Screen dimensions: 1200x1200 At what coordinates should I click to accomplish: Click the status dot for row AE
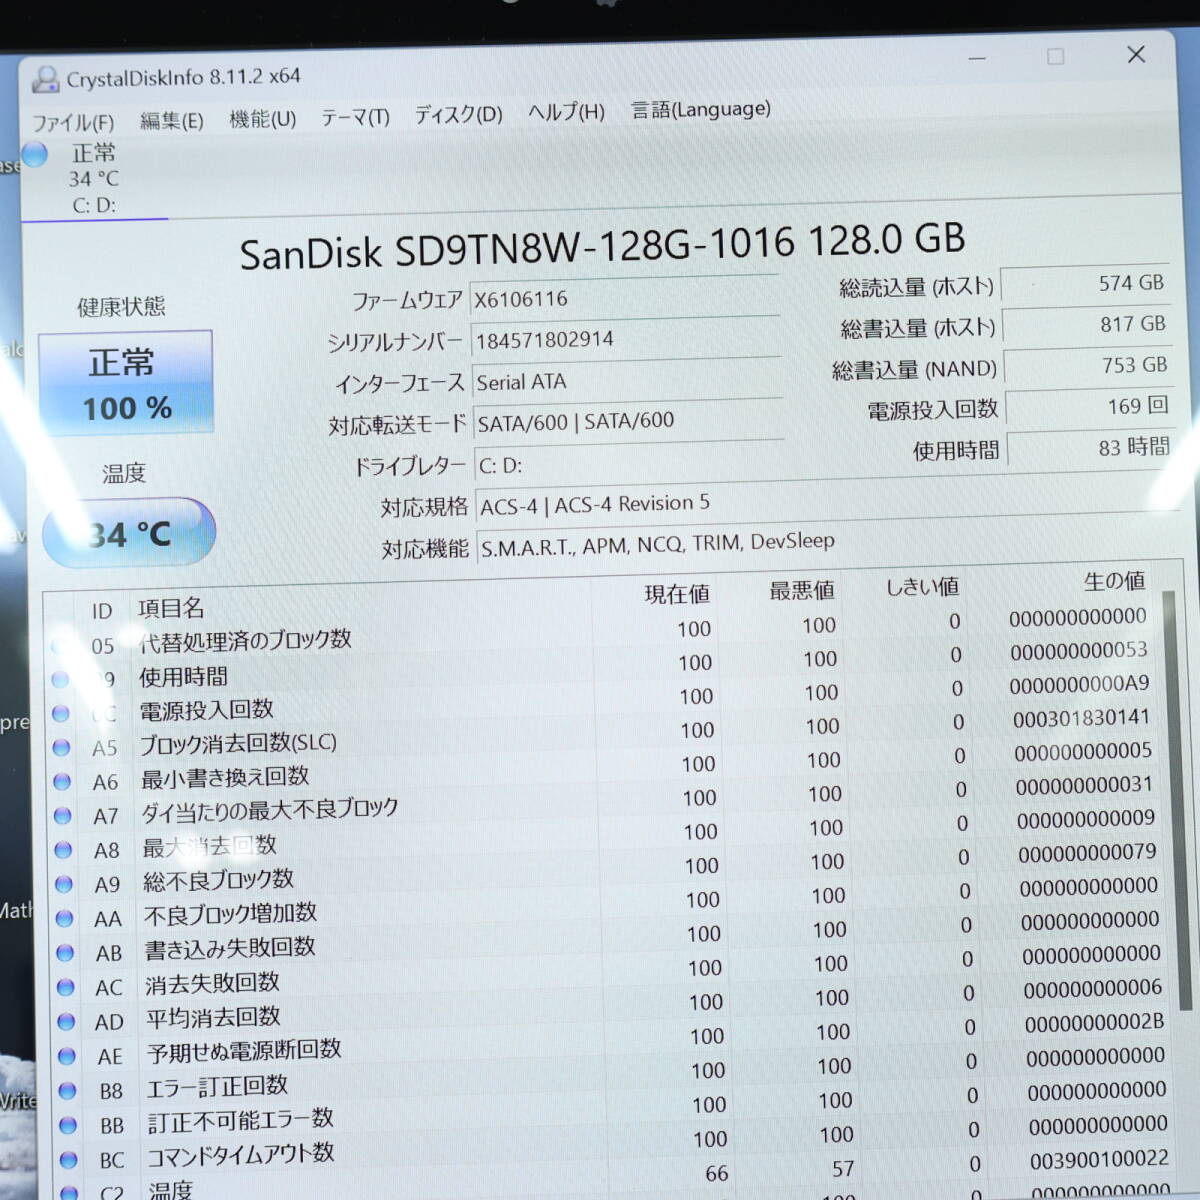(x=67, y=1056)
